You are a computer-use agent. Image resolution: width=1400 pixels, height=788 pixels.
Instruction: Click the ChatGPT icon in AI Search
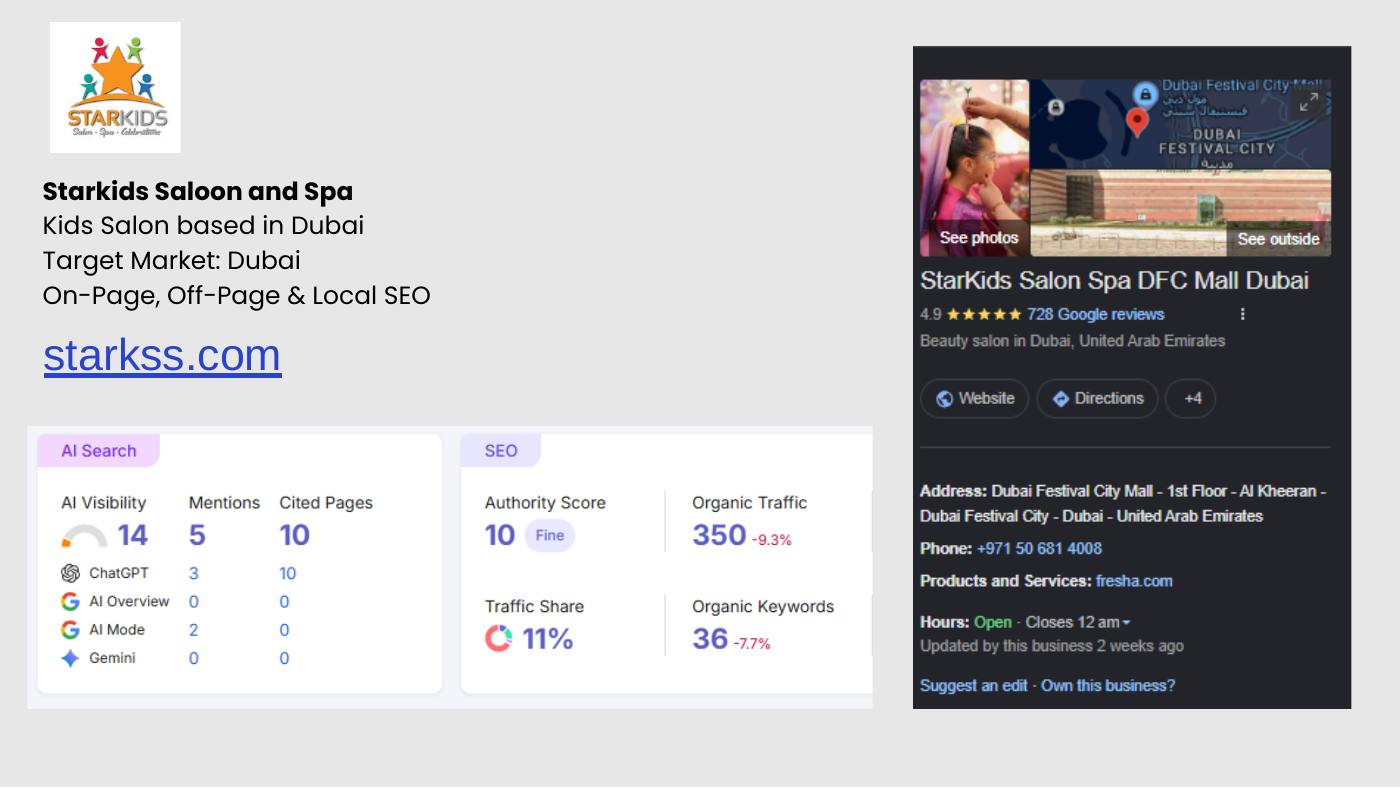pos(70,573)
